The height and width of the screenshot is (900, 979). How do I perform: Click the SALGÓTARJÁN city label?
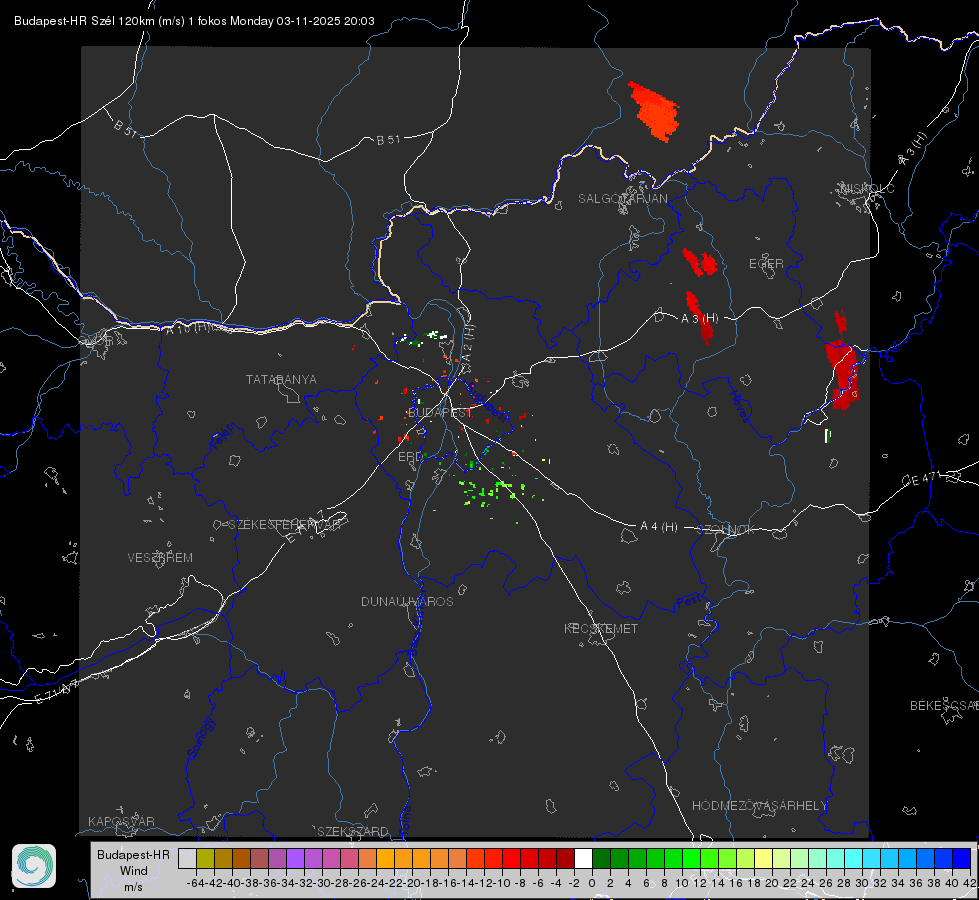[622, 199]
